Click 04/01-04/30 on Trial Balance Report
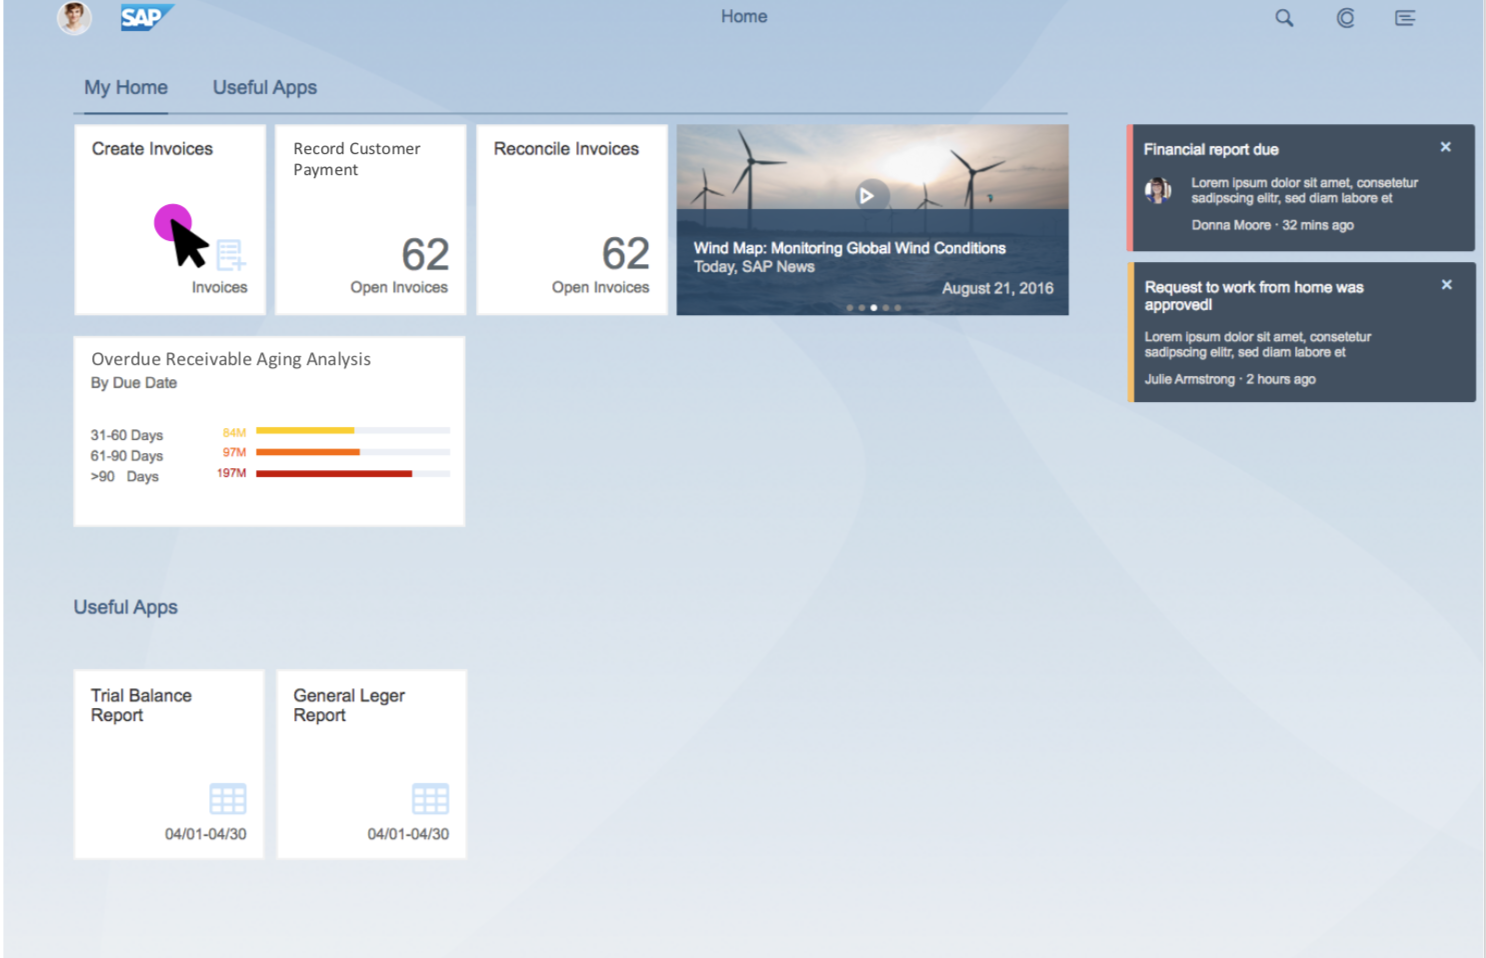 pos(206,834)
